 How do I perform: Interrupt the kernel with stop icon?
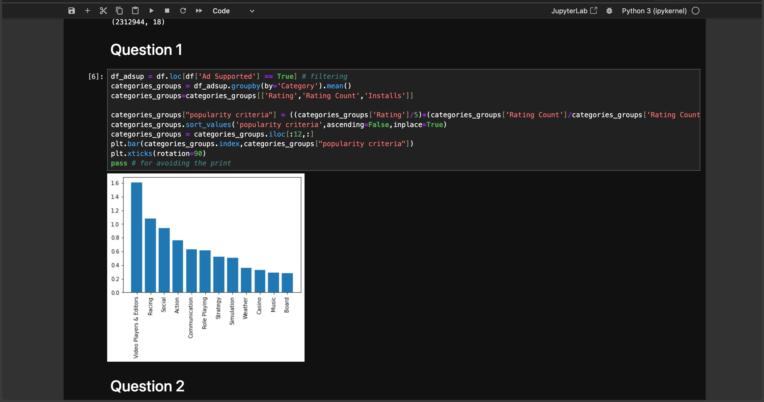coord(166,10)
